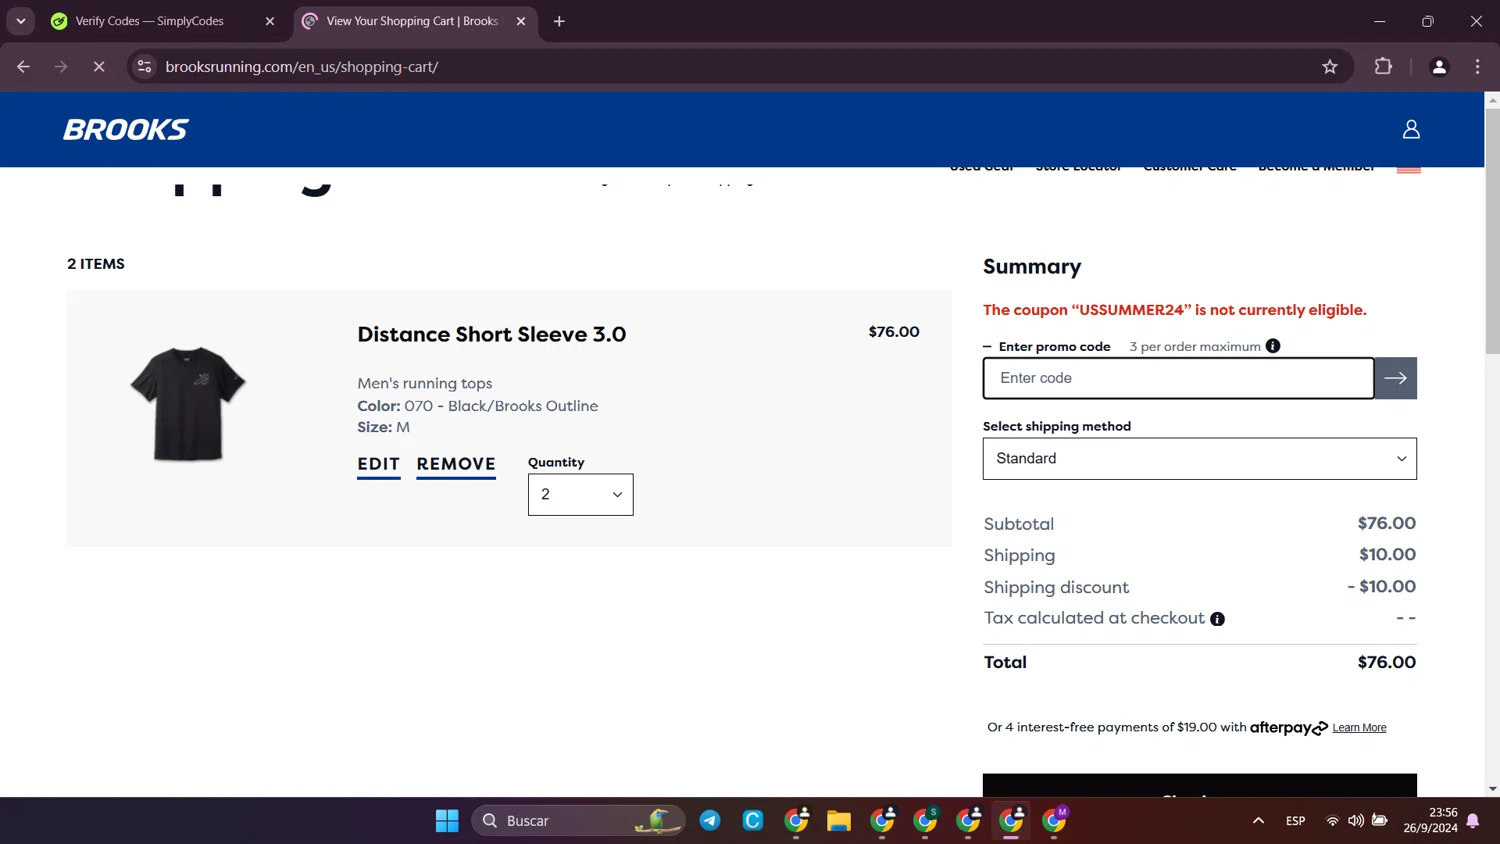This screenshot has height=844, width=1500.
Task: Open Chrome extensions puzzle icon
Action: (x=1383, y=67)
